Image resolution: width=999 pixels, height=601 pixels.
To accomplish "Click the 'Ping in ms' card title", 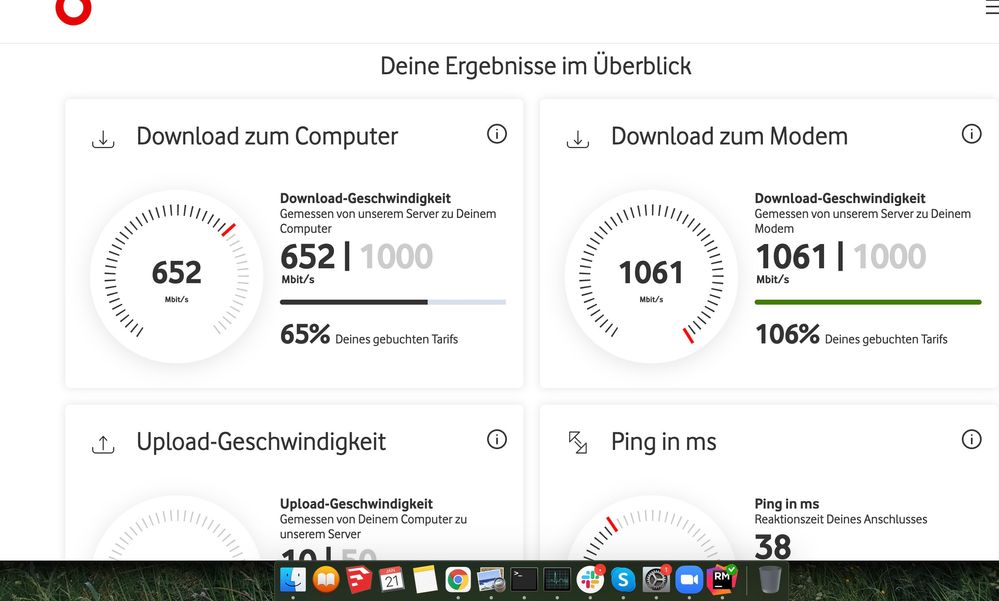I will 664,442.
